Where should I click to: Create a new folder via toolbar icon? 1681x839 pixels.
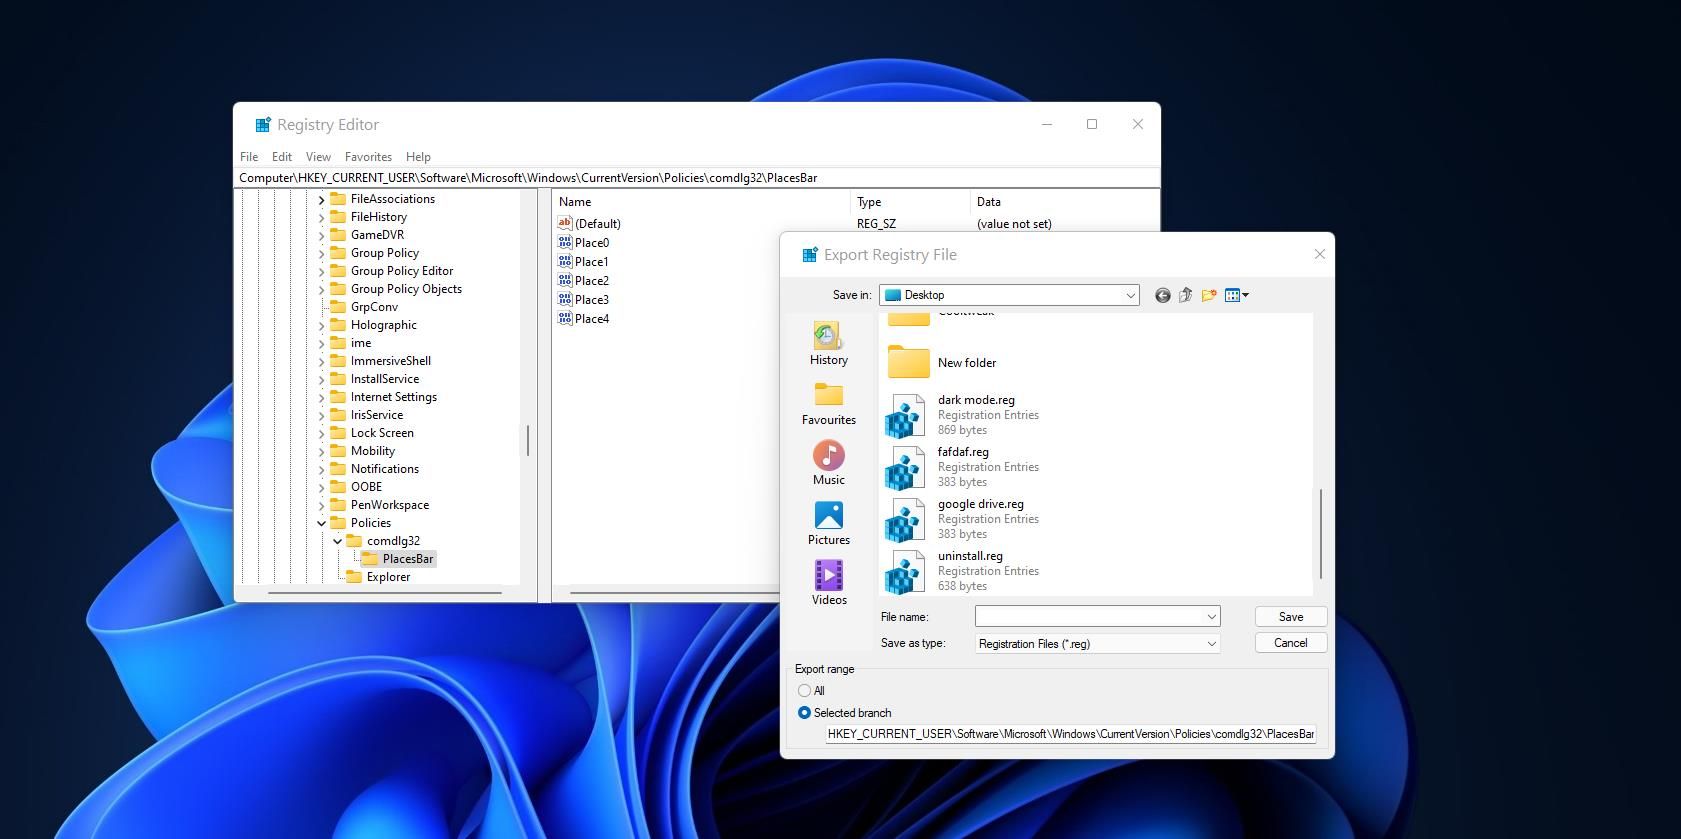[x=1209, y=295]
